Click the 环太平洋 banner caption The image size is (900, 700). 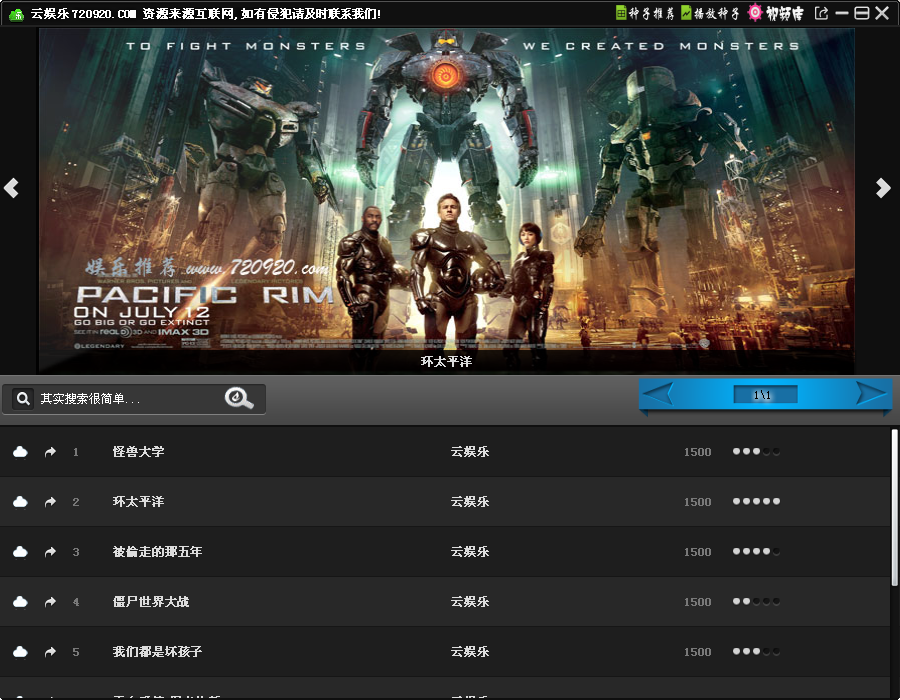tap(446, 361)
